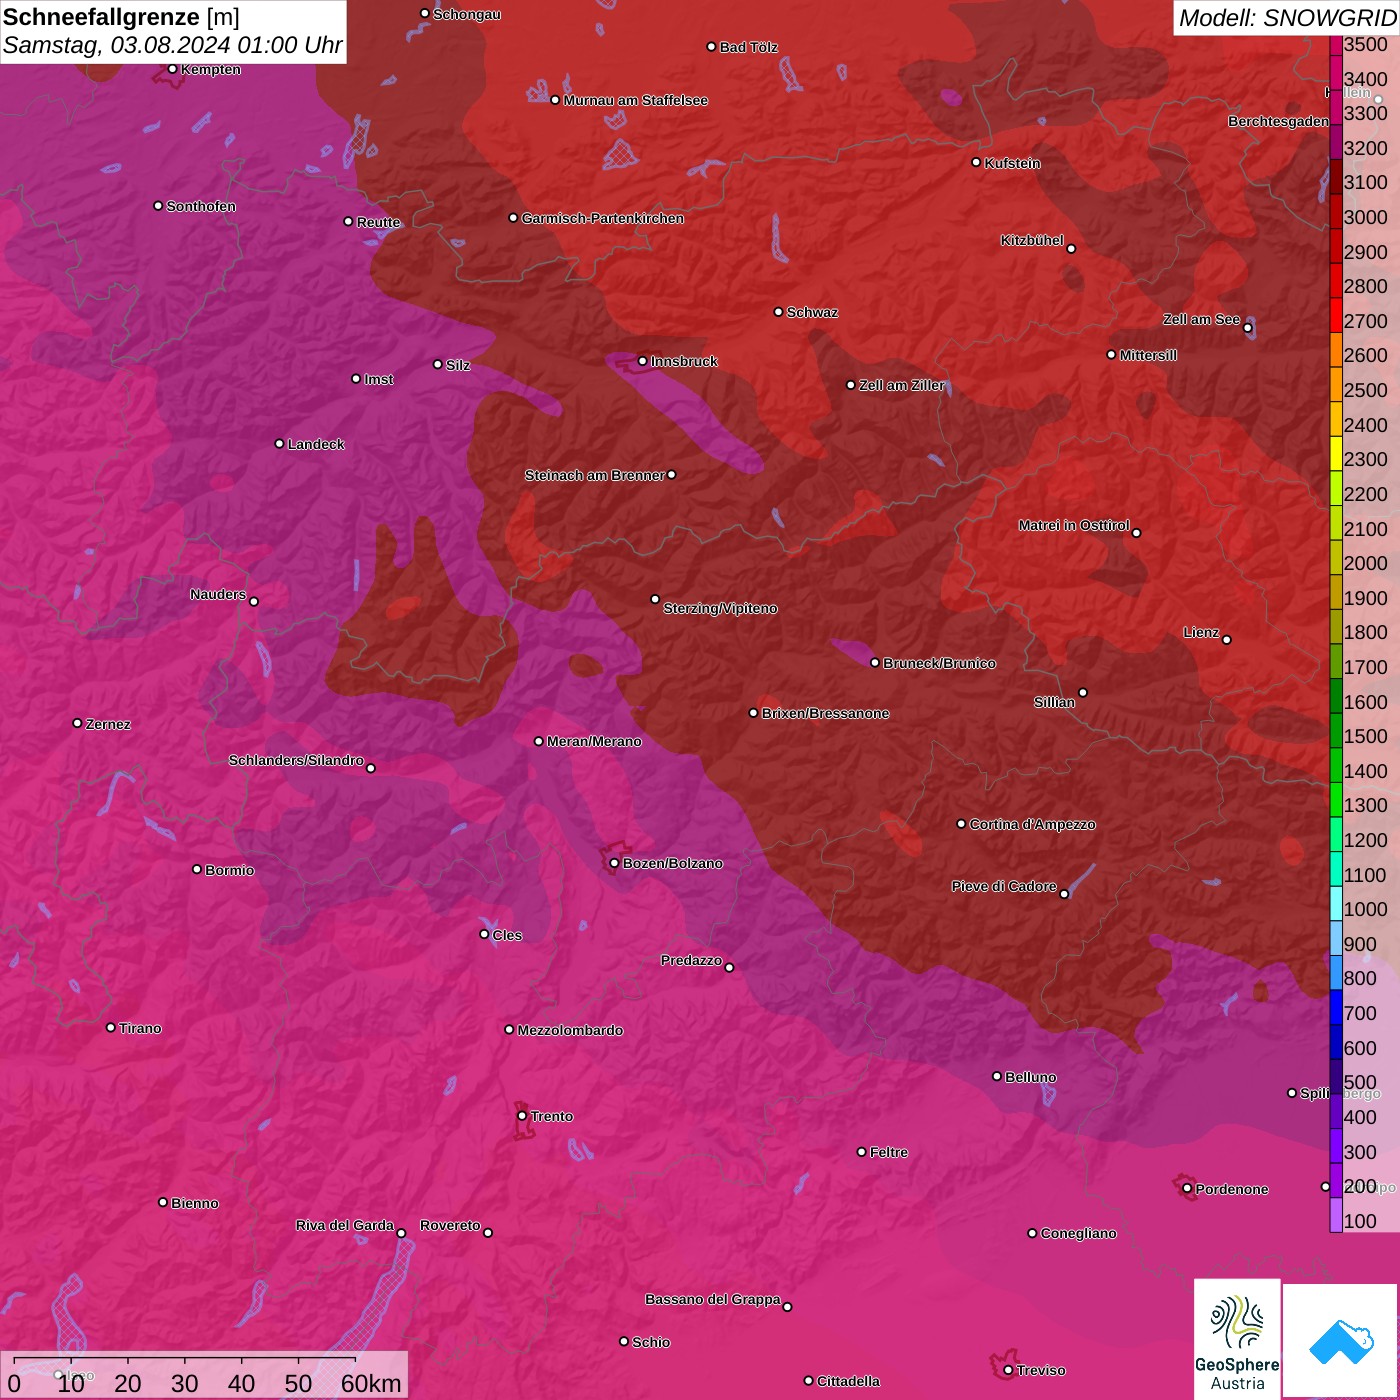Click the Mittersill city marker dot
Screen dimensions: 1400x1400
1111,354
